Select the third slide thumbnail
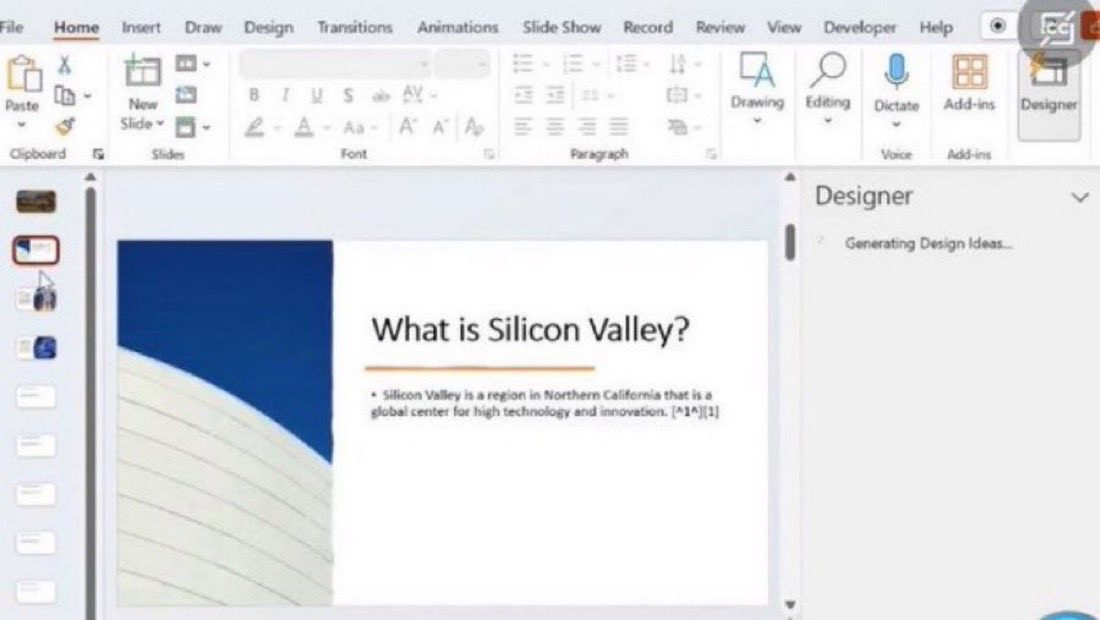Viewport: 1100px width, 620px height. [36, 299]
